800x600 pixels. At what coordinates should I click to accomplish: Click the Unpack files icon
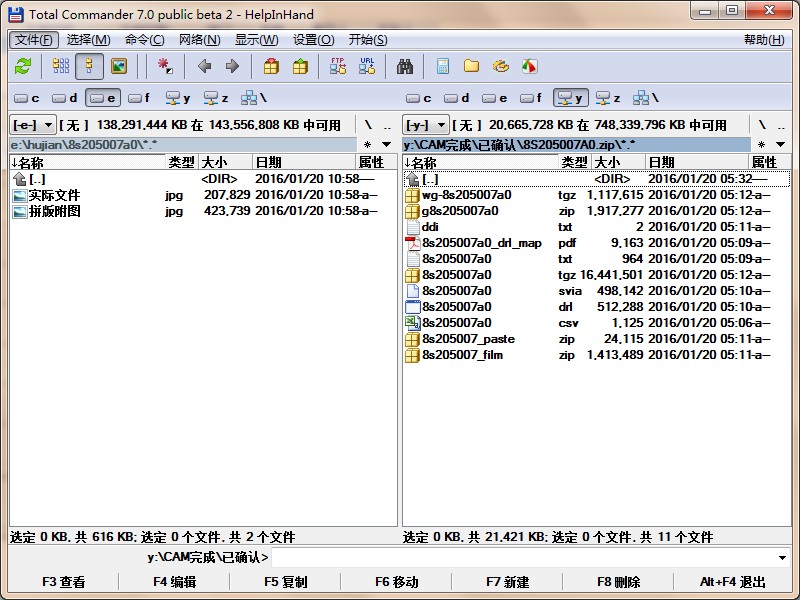301,66
